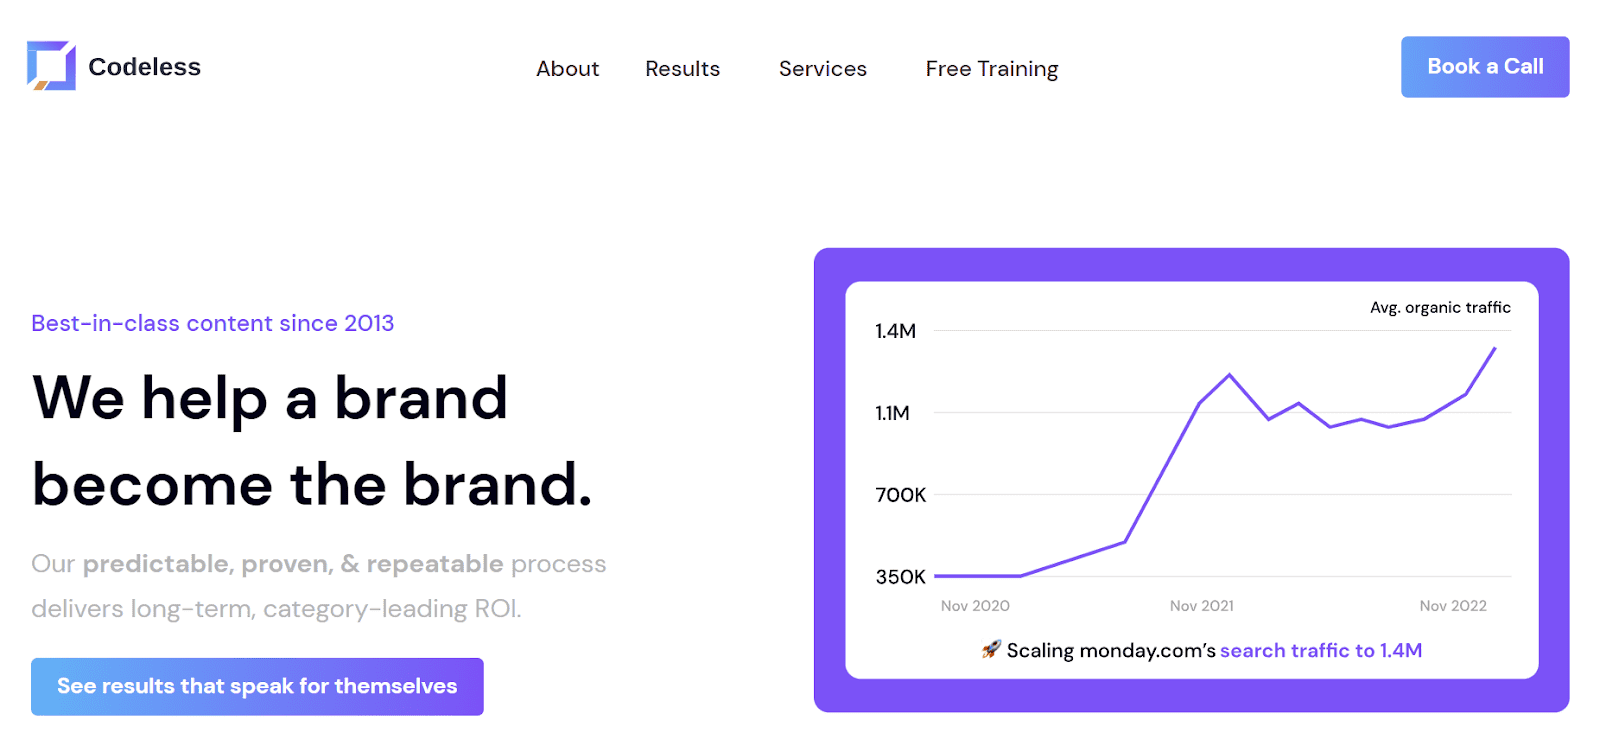This screenshot has height=733, width=1600.
Task: Select Free Training in the navigation
Action: click(991, 69)
